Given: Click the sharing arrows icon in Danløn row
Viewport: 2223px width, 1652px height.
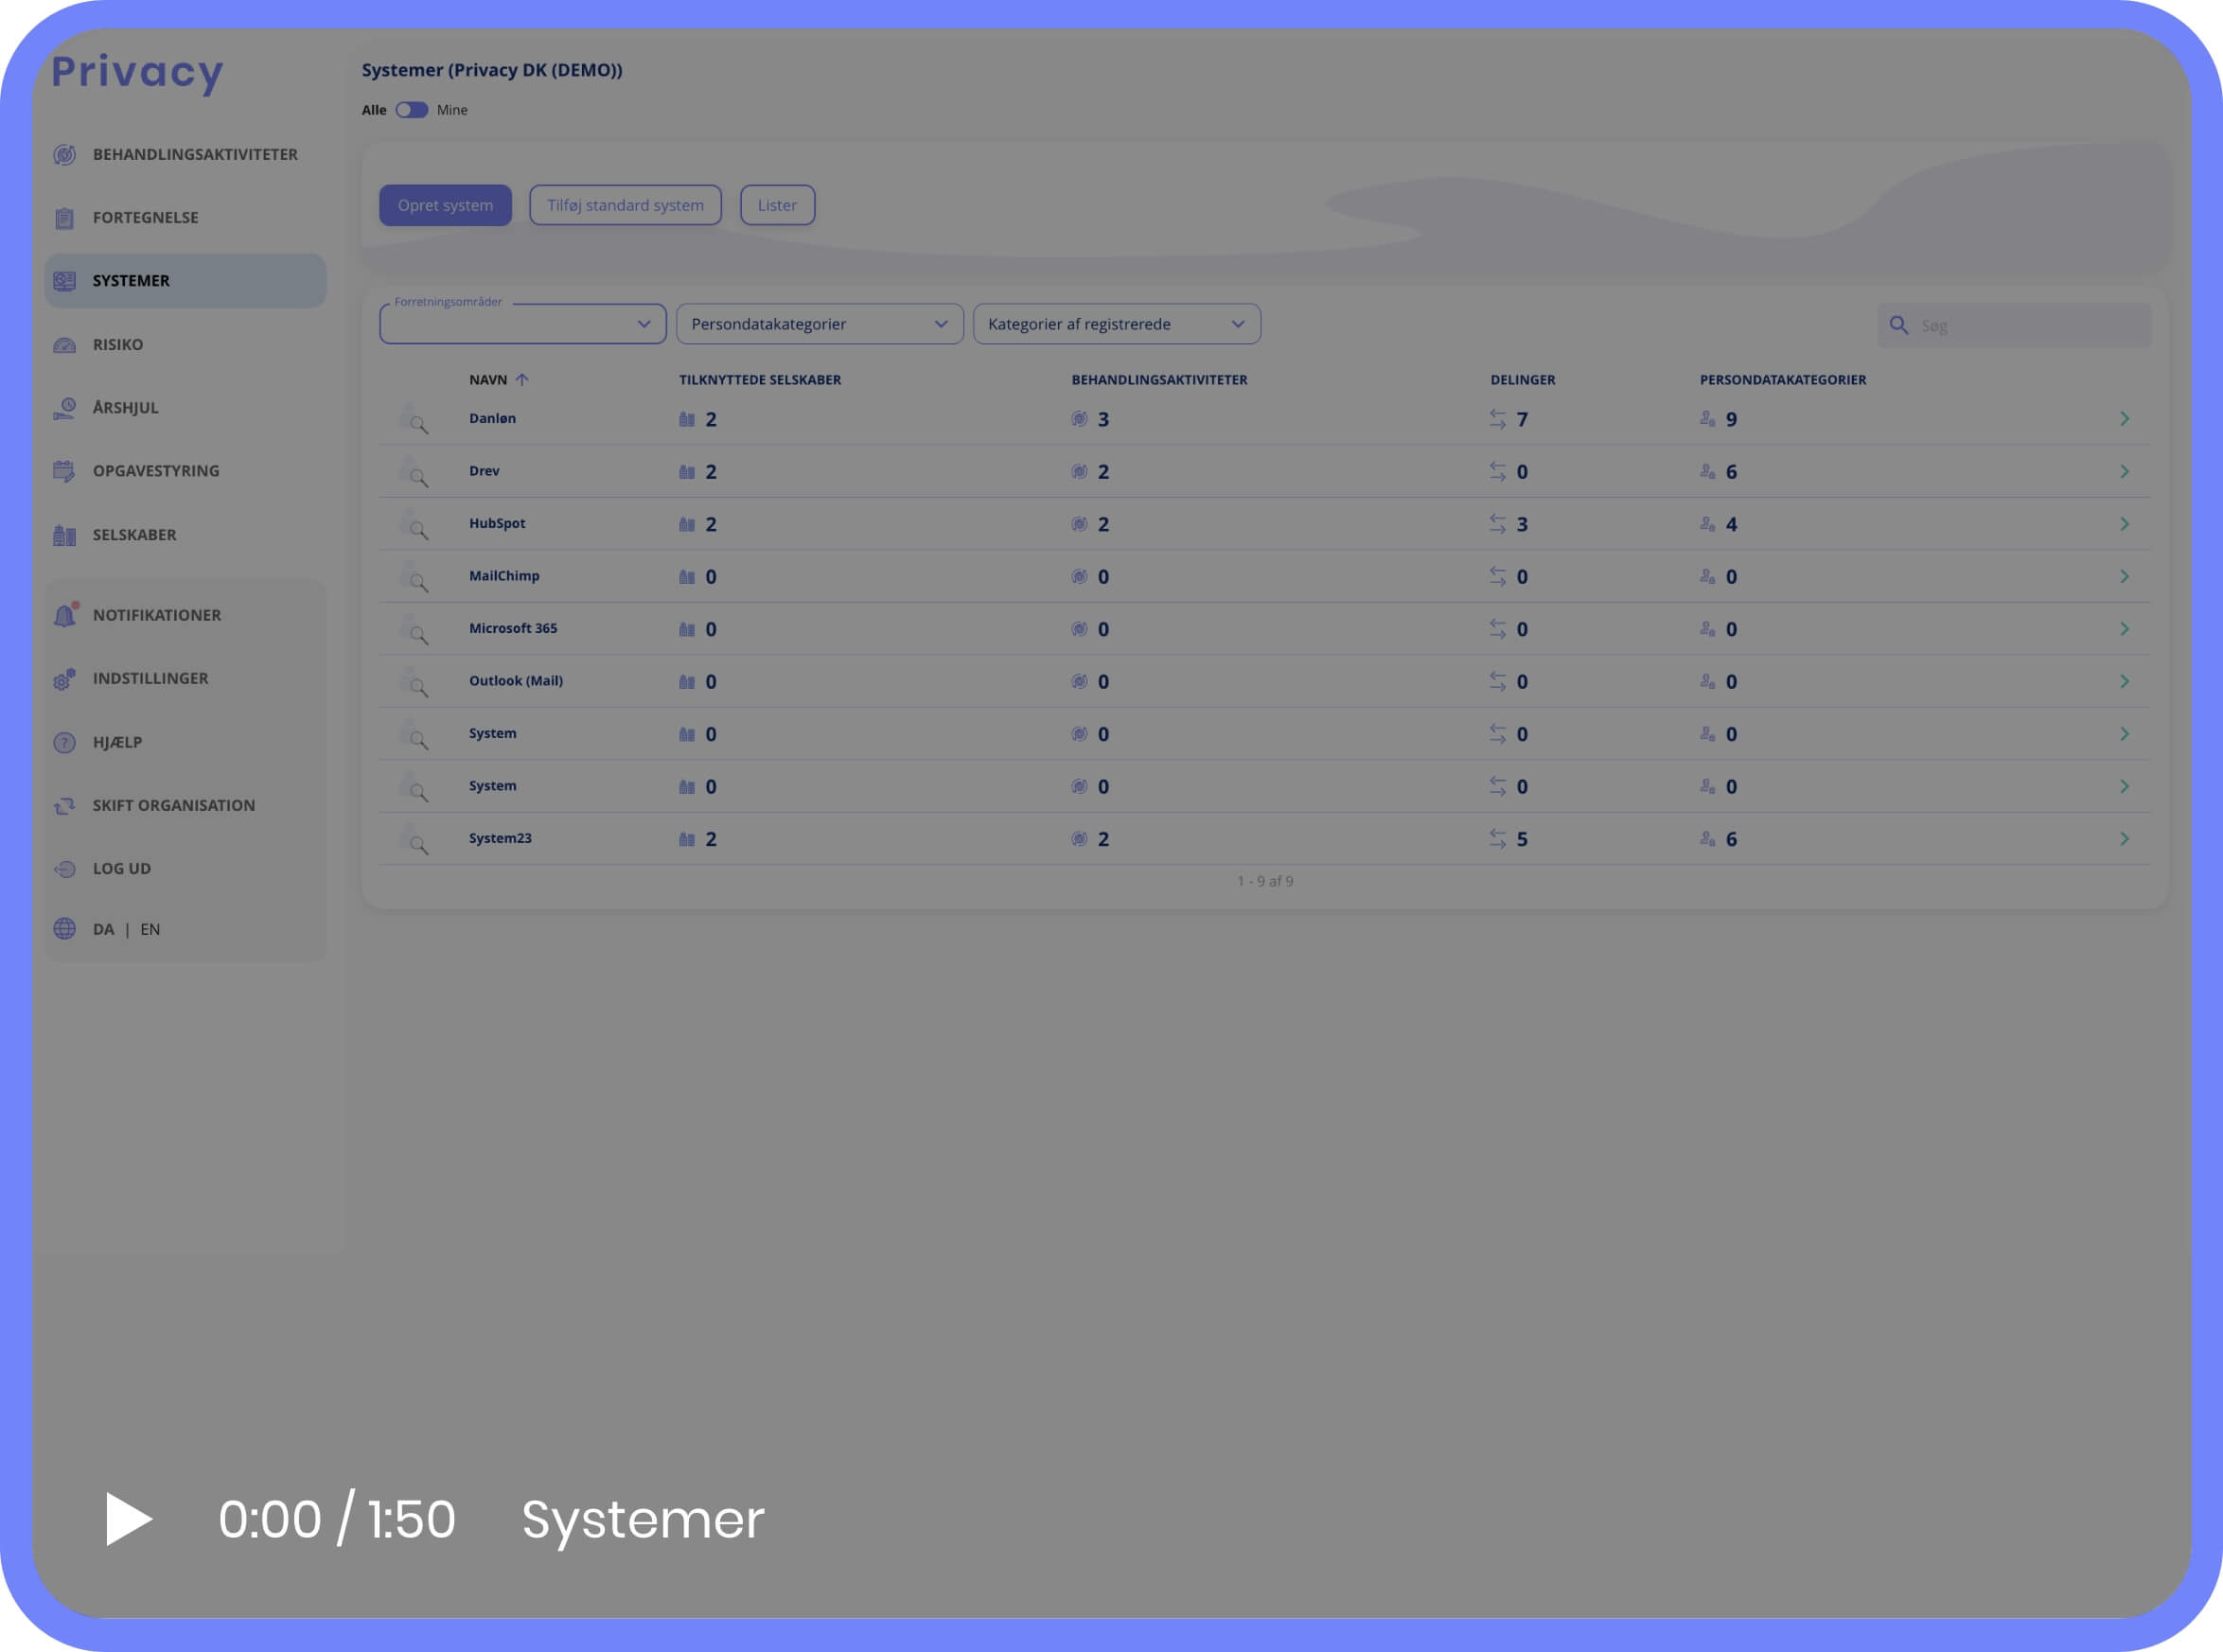Looking at the screenshot, I should point(1497,420).
